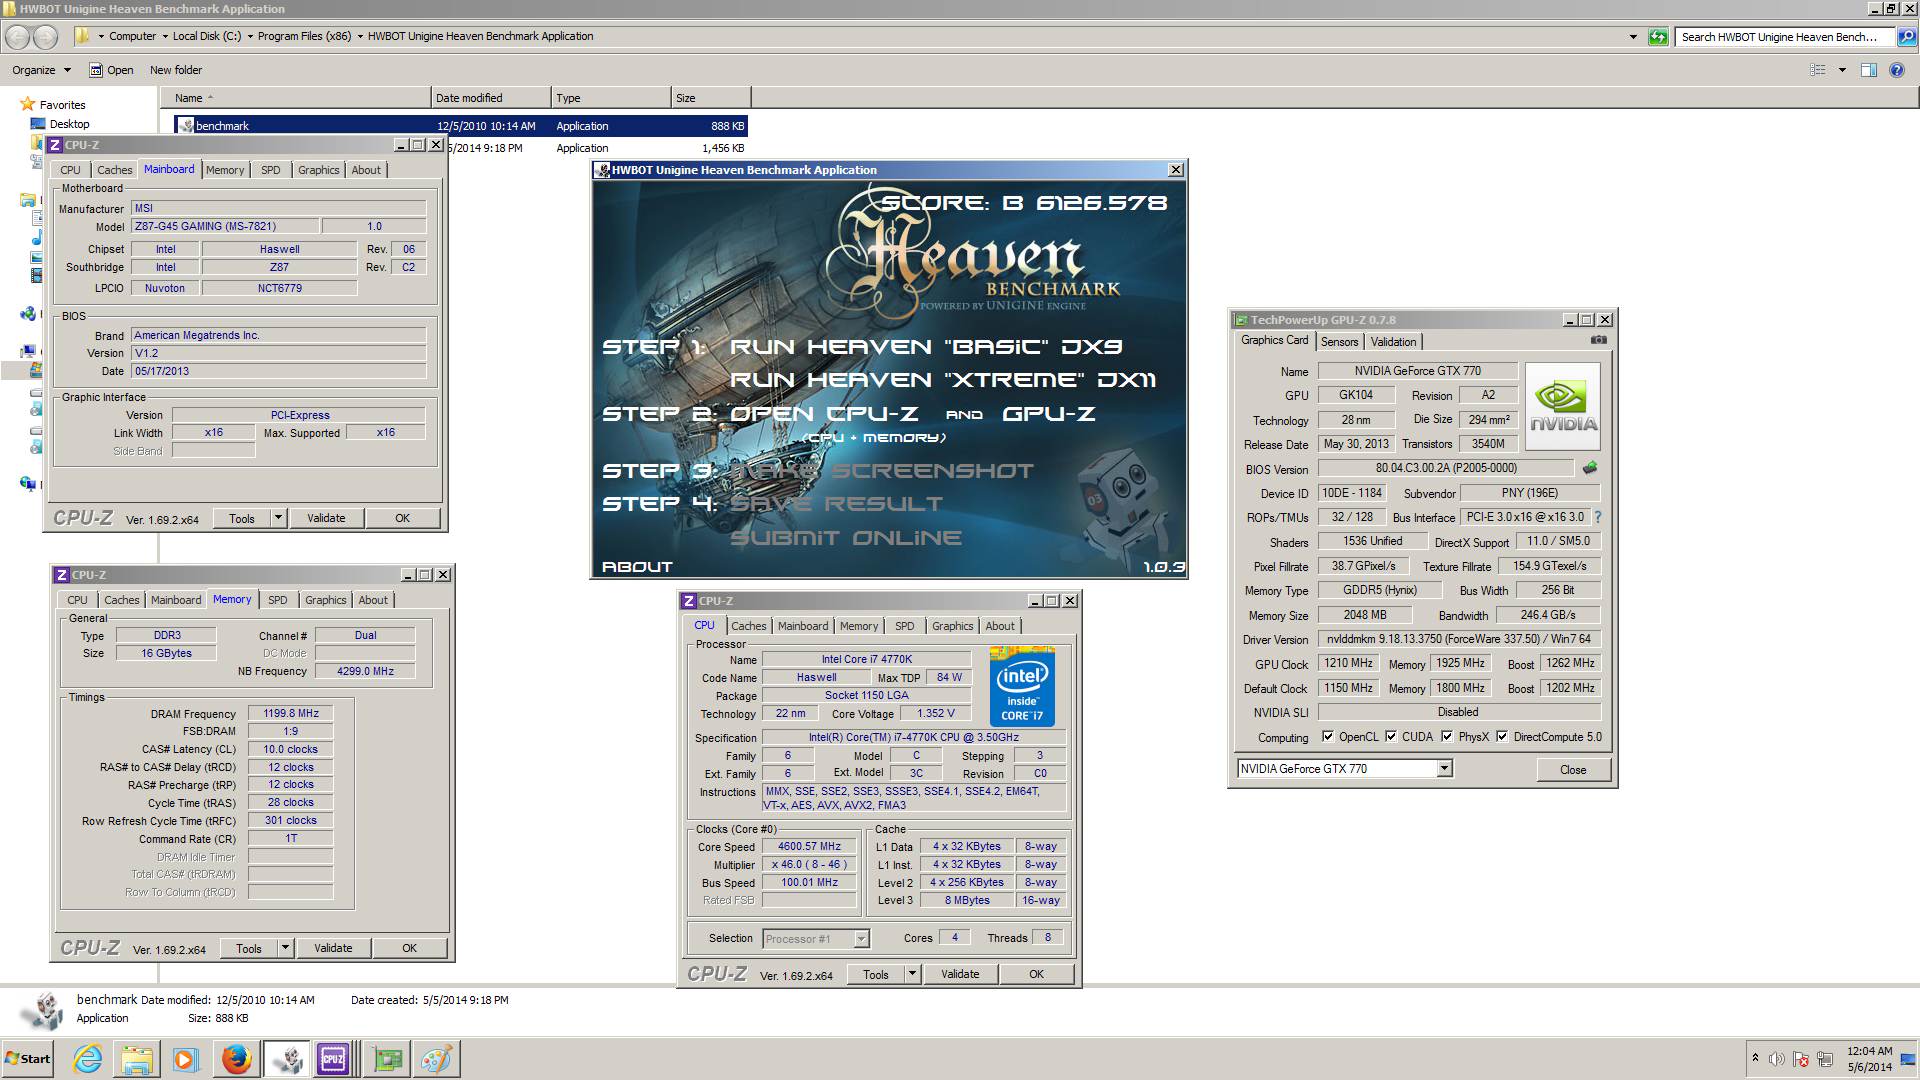
Task: Click the save BIOS icon in GPU-Z
Action: (x=1590, y=468)
